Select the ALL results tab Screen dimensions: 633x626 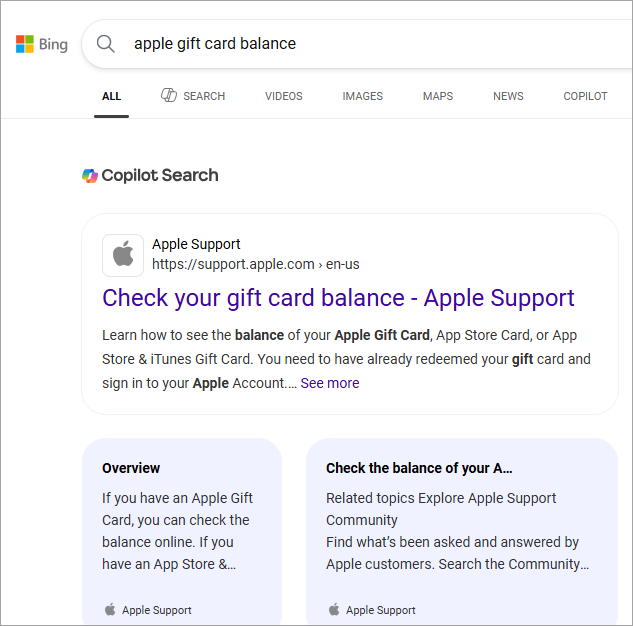tap(111, 97)
